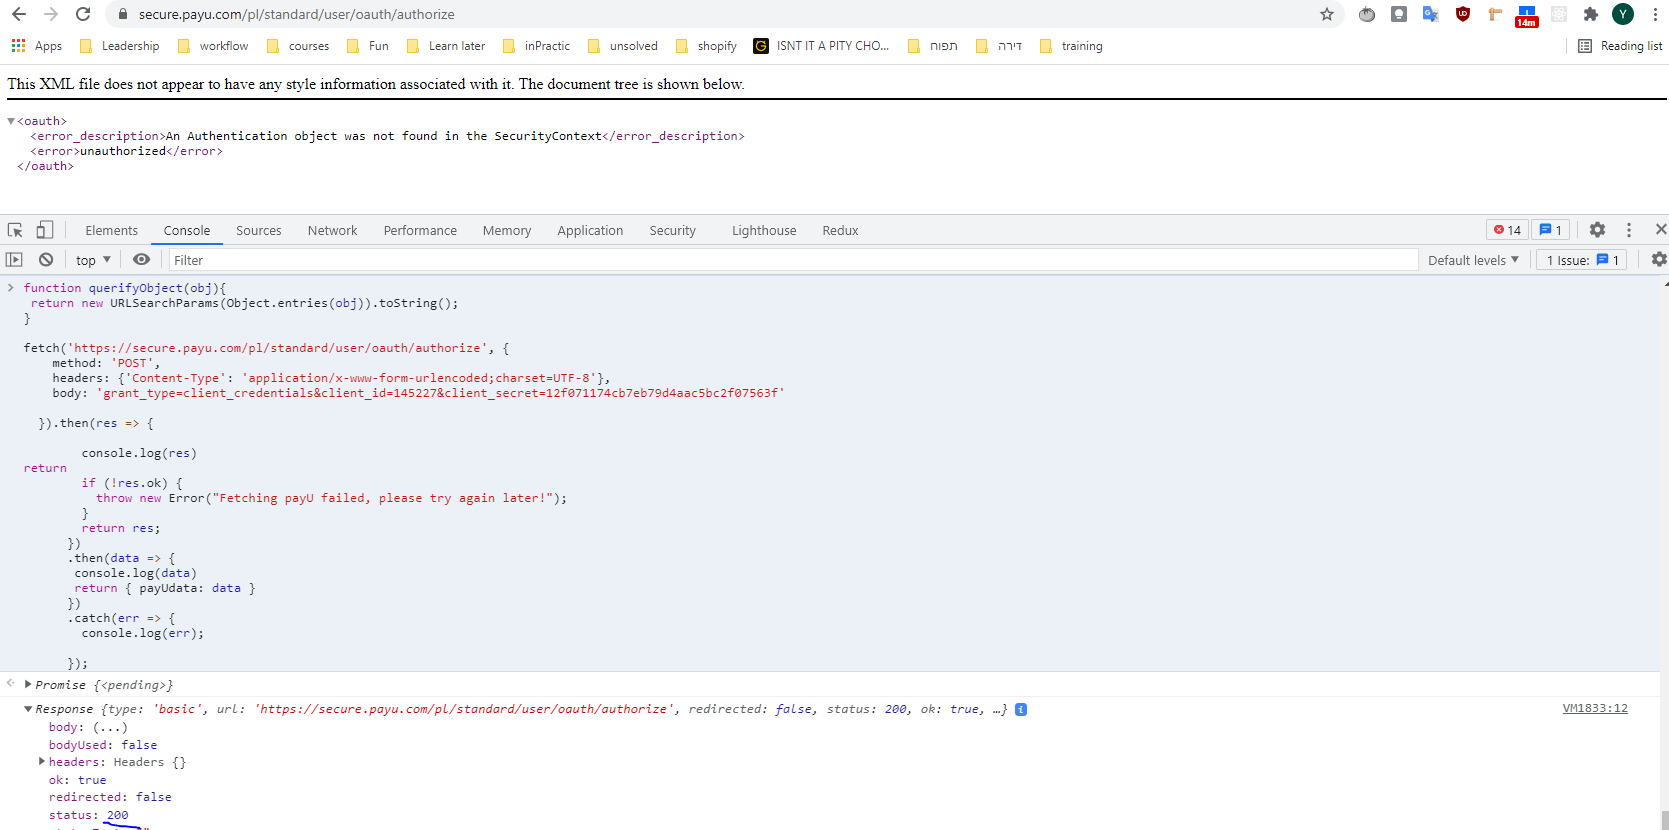Image resolution: width=1669 pixels, height=830 pixels.
Task: Switch to the Security tab
Action: (672, 230)
